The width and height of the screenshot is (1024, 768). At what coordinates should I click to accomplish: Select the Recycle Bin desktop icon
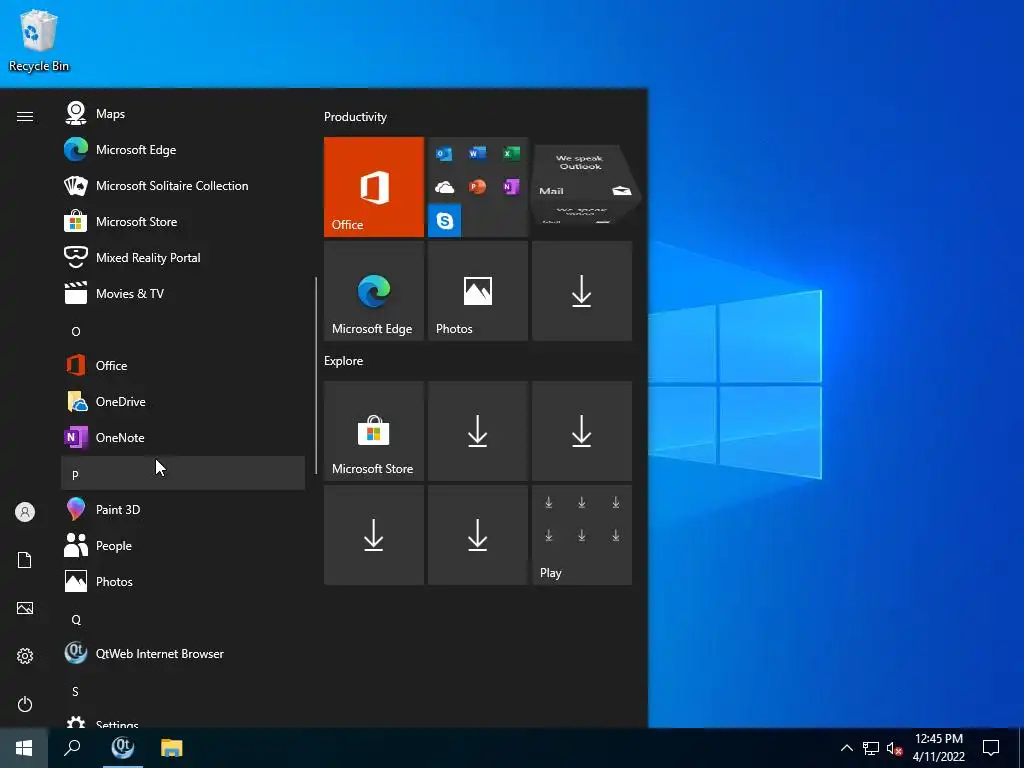pos(39,40)
